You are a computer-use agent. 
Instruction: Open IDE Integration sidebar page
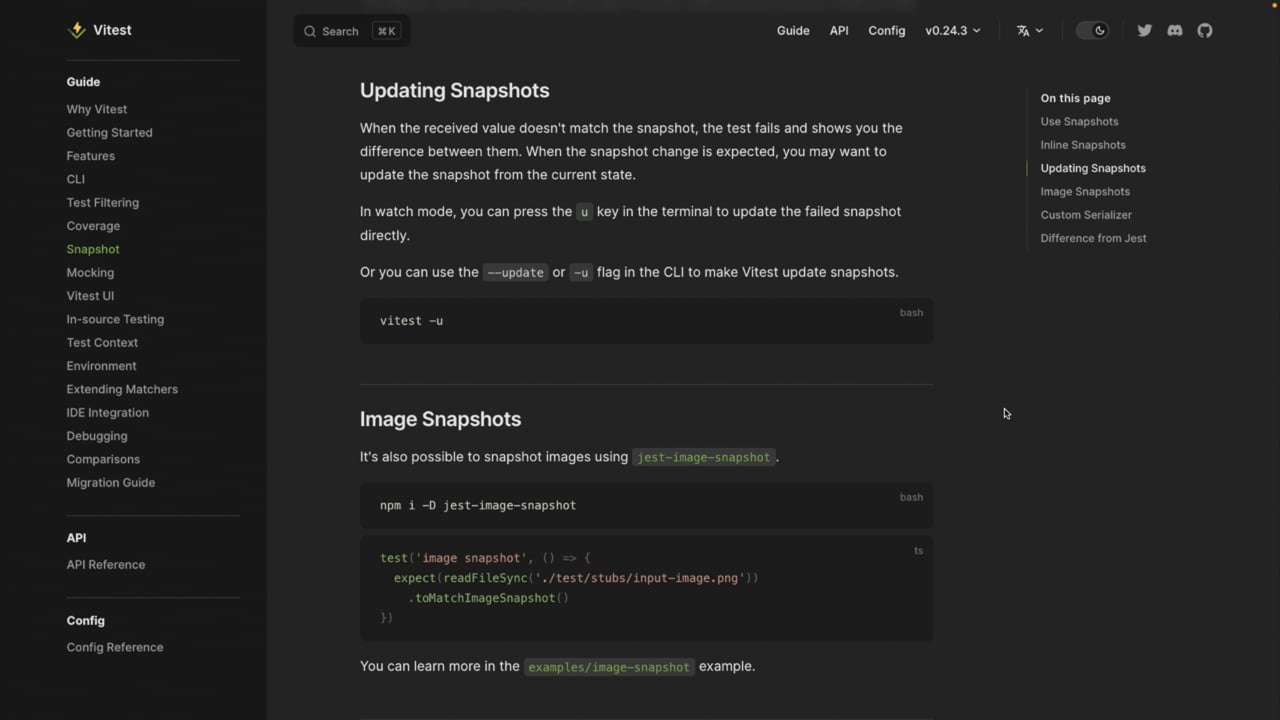[108, 412]
